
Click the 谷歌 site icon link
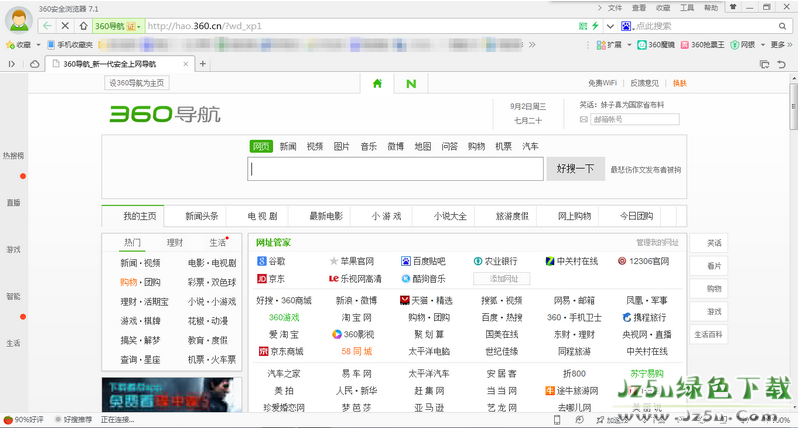coord(271,261)
